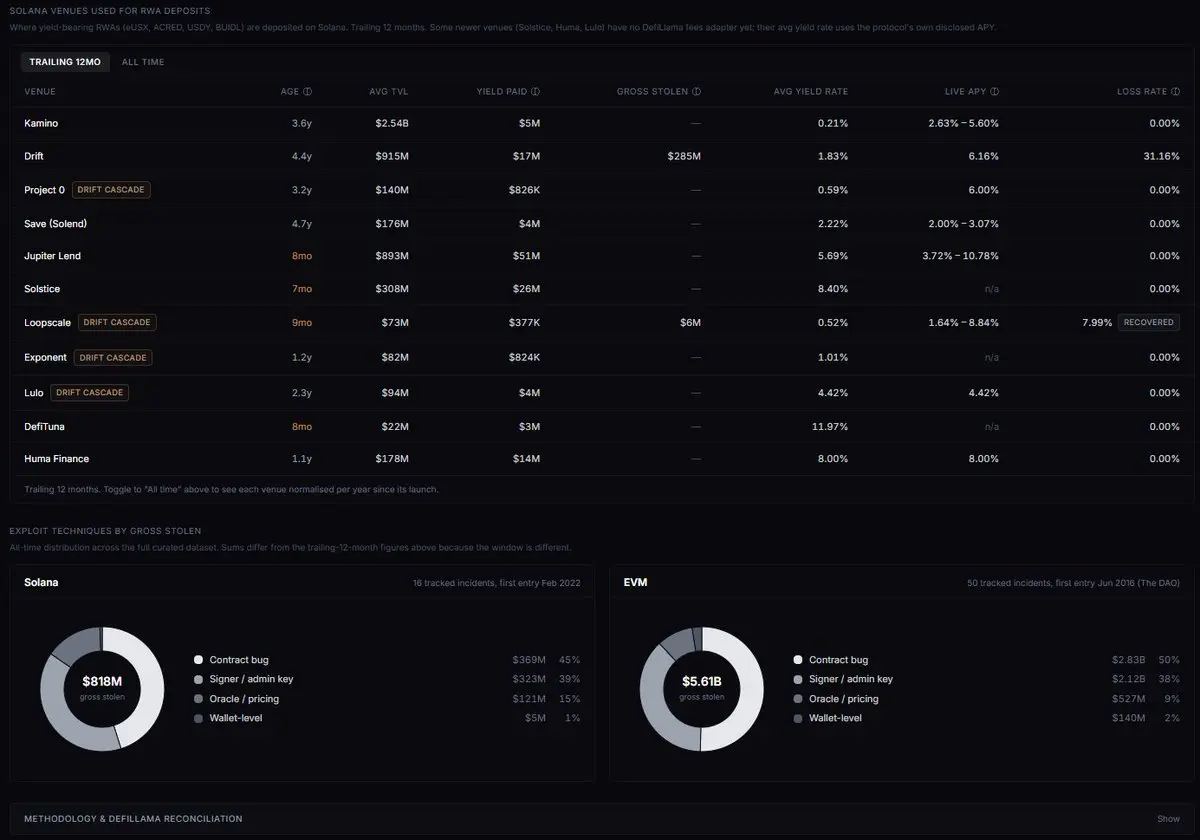Image resolution: width=1200 pixels, height=840 pixels.
Task: Click Solana Contract bug $369M value
Action: (x=529, y=660)
